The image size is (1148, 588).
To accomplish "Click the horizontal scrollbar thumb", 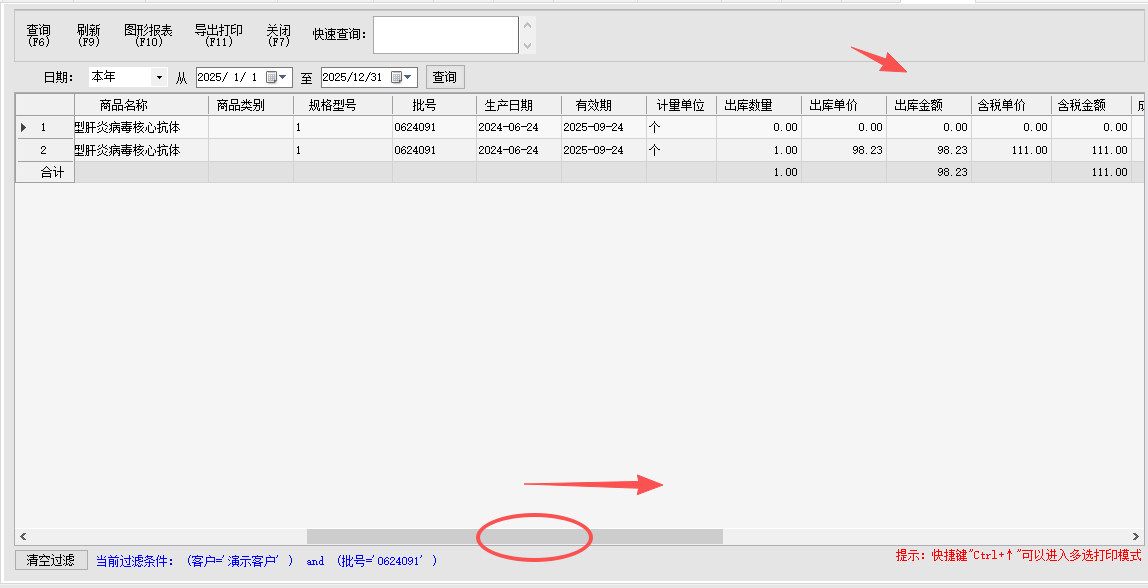I will click(514, 537).
